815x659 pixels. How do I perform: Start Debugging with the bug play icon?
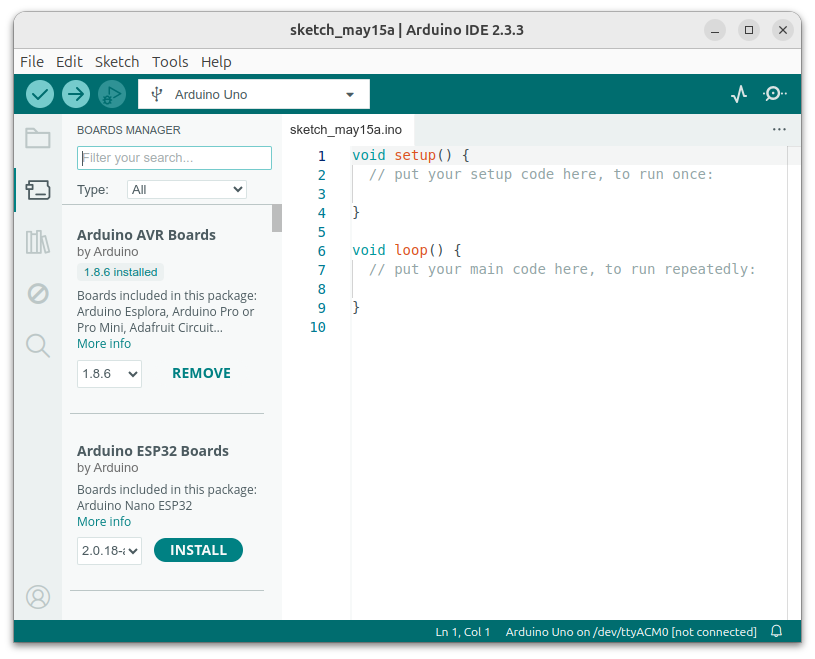tap(112, 95)
